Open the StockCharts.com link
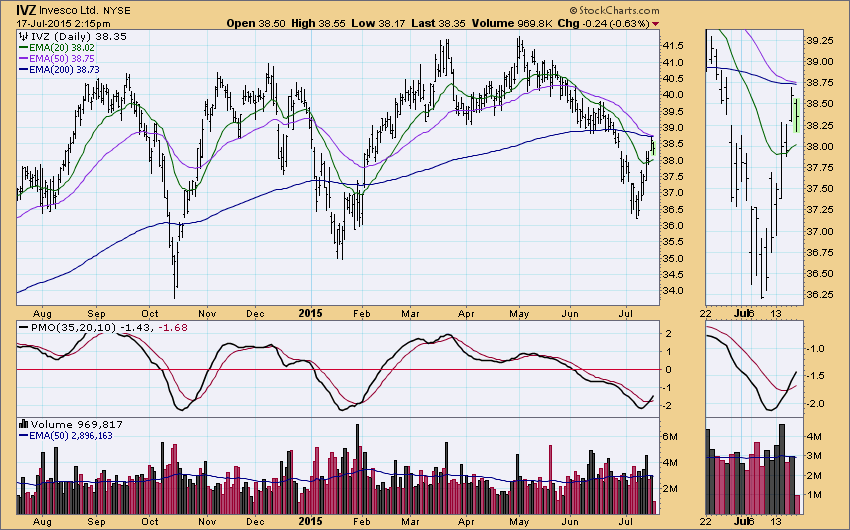 coord(619,10)
